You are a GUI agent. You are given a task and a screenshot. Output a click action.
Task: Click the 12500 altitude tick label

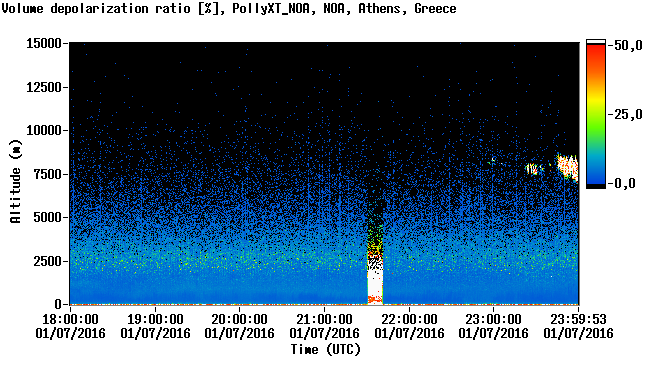click(44, 87)
